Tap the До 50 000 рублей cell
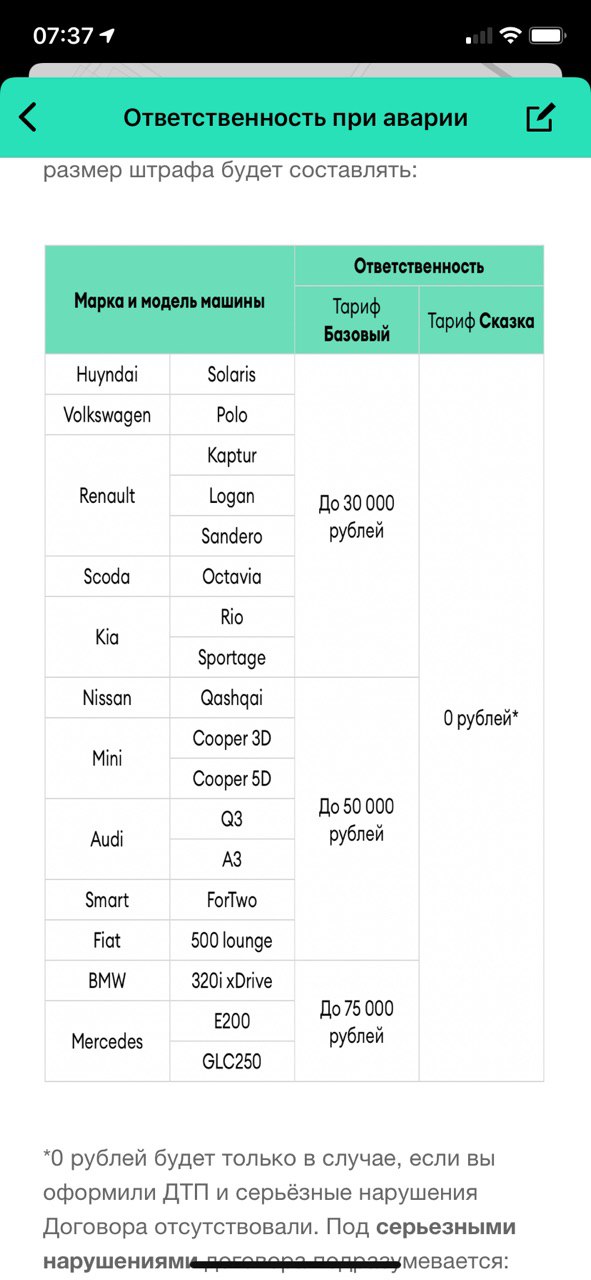Image resolution: width=591 pixels, height=1280 pixels. [357, 819]
